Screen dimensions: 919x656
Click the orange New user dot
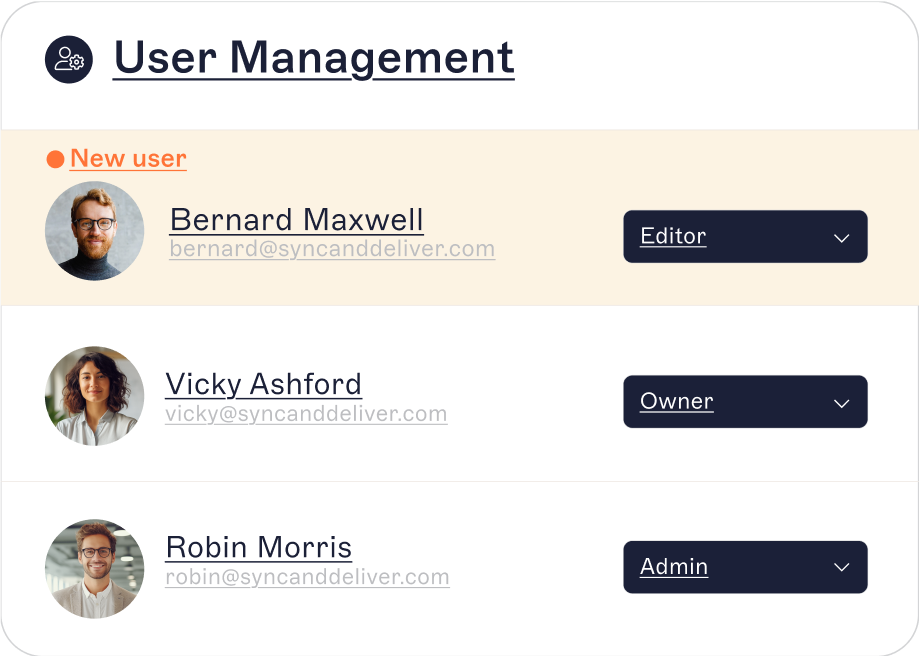click(56, 159)
